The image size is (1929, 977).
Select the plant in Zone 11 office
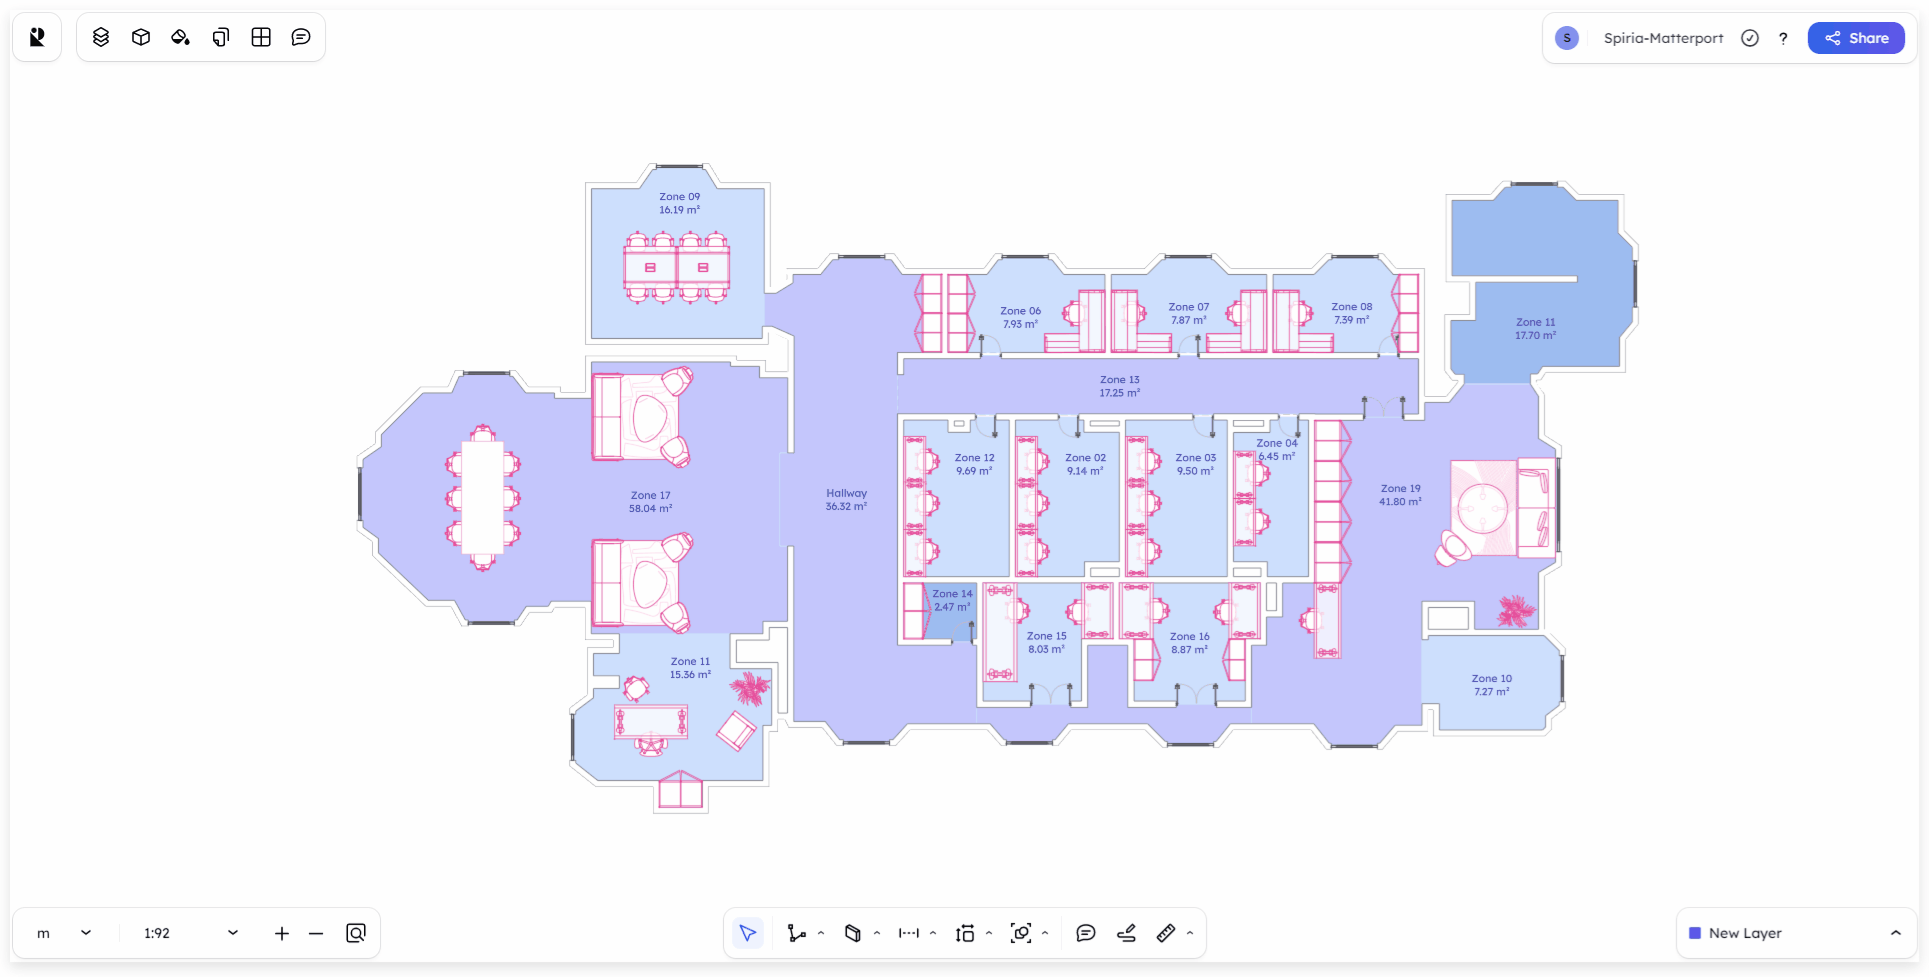(749, 688)
